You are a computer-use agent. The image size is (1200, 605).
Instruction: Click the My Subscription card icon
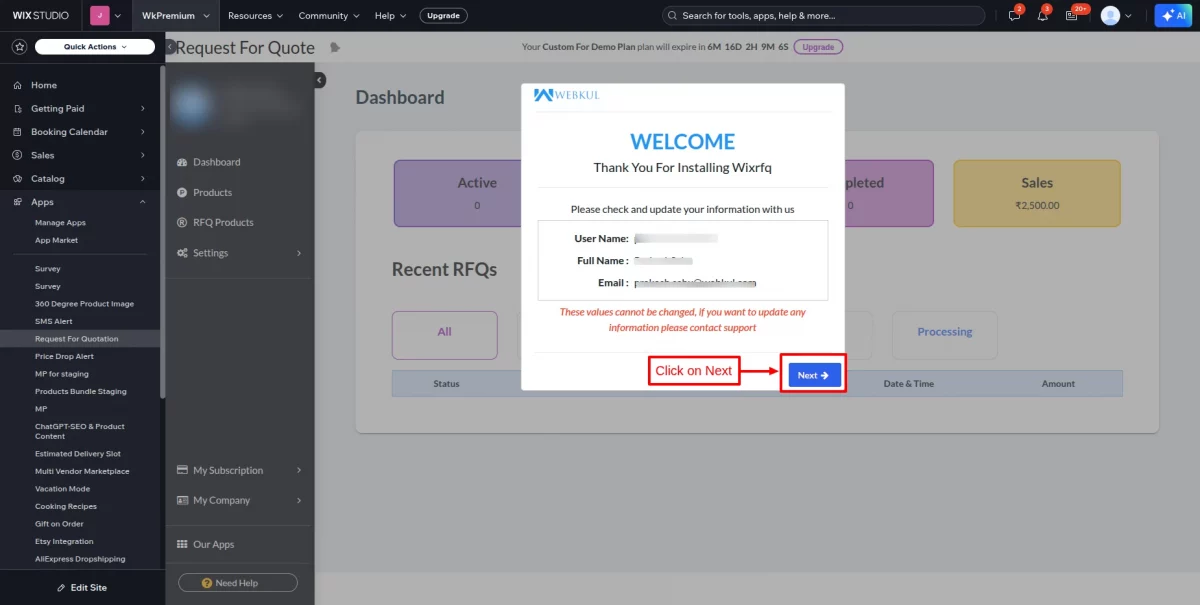pyautogui.click(x=183, y=470)
